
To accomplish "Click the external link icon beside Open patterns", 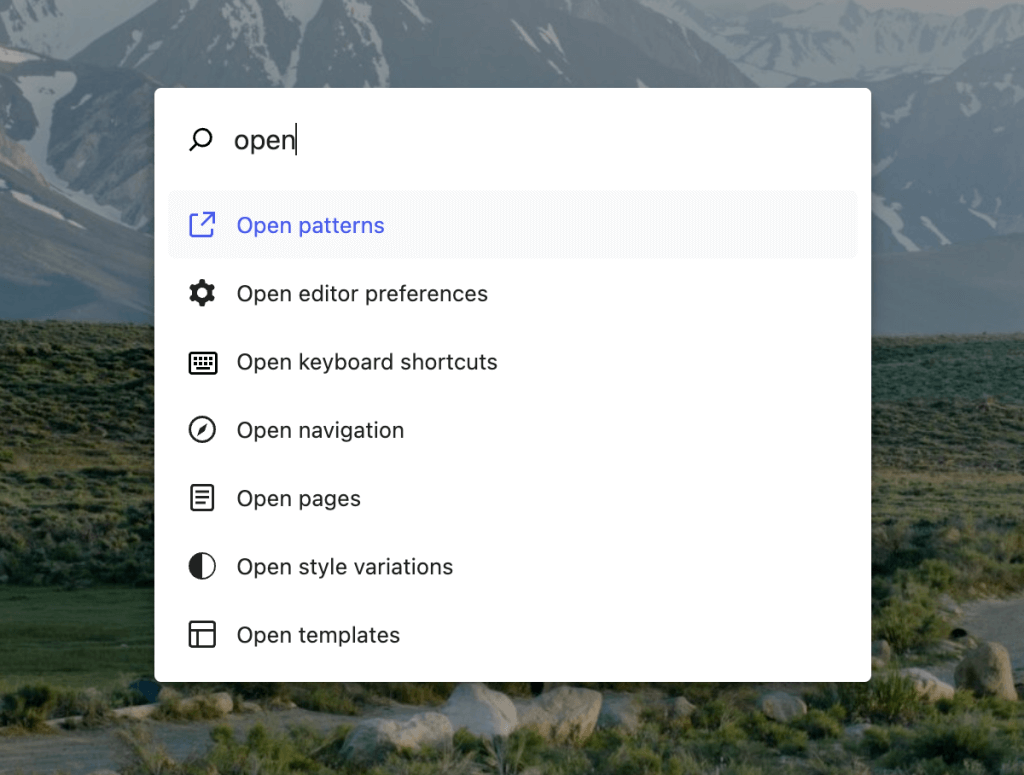I will pos(202,225).
